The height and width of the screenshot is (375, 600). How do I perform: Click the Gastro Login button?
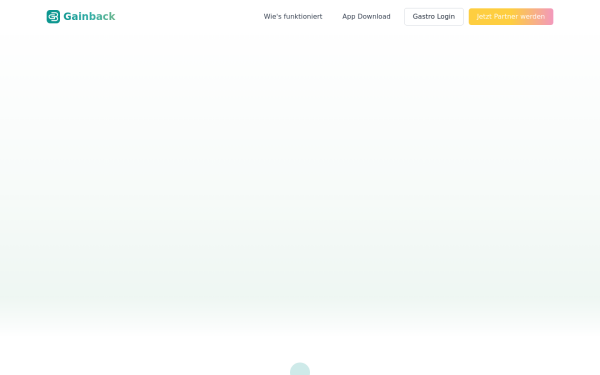click(x=434, y=17)
